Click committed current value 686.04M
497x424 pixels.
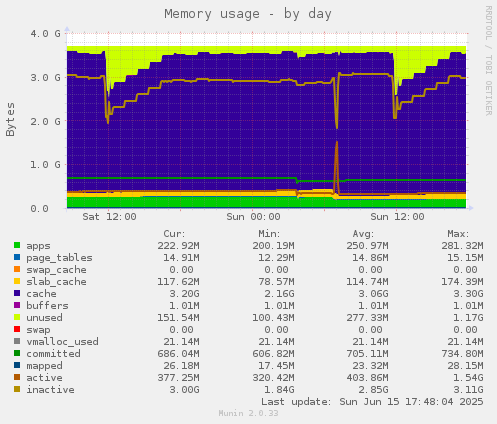(178, 354)
